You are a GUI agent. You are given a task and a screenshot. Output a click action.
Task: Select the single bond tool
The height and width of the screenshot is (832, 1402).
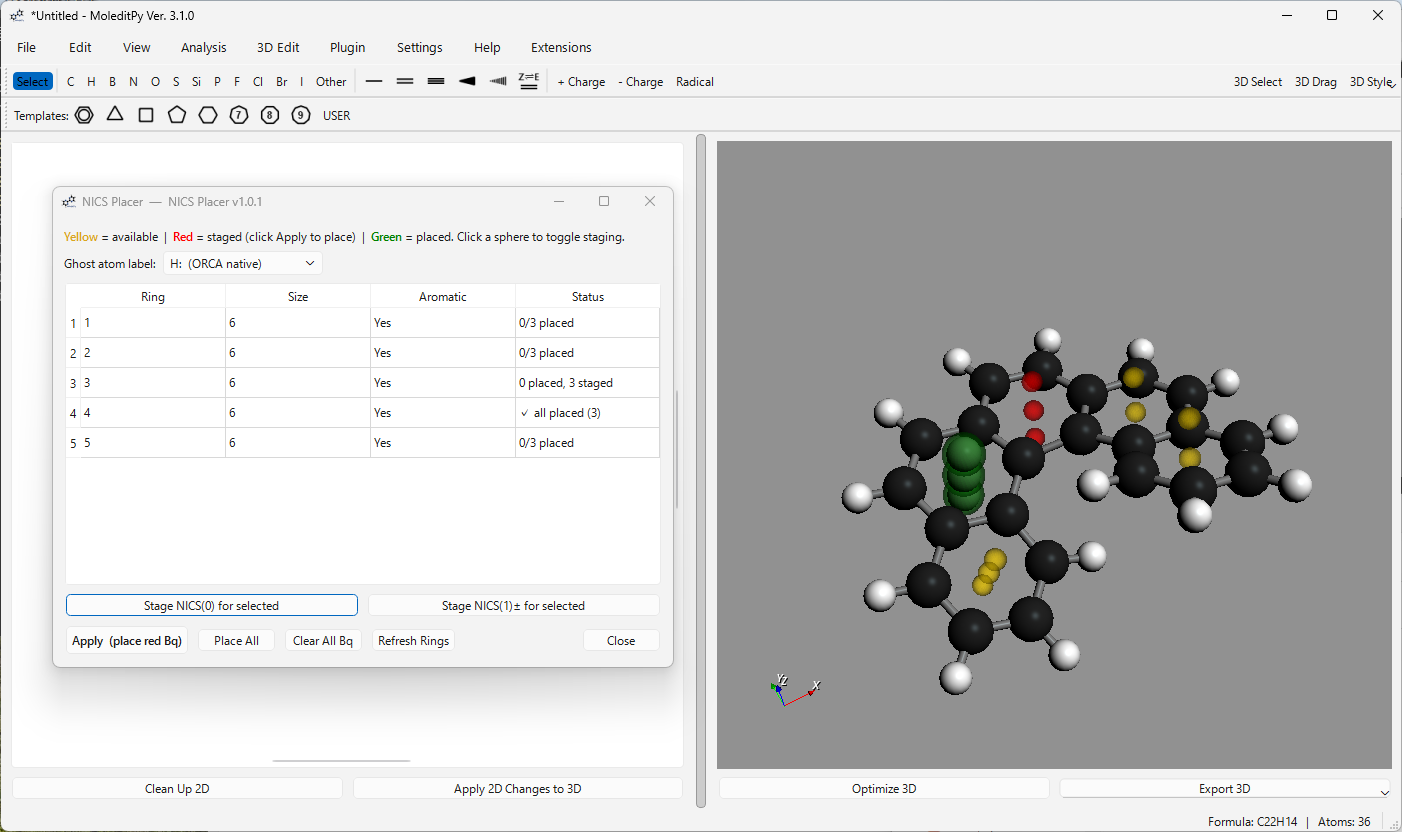pyautogui.click(x=374, y=82)
